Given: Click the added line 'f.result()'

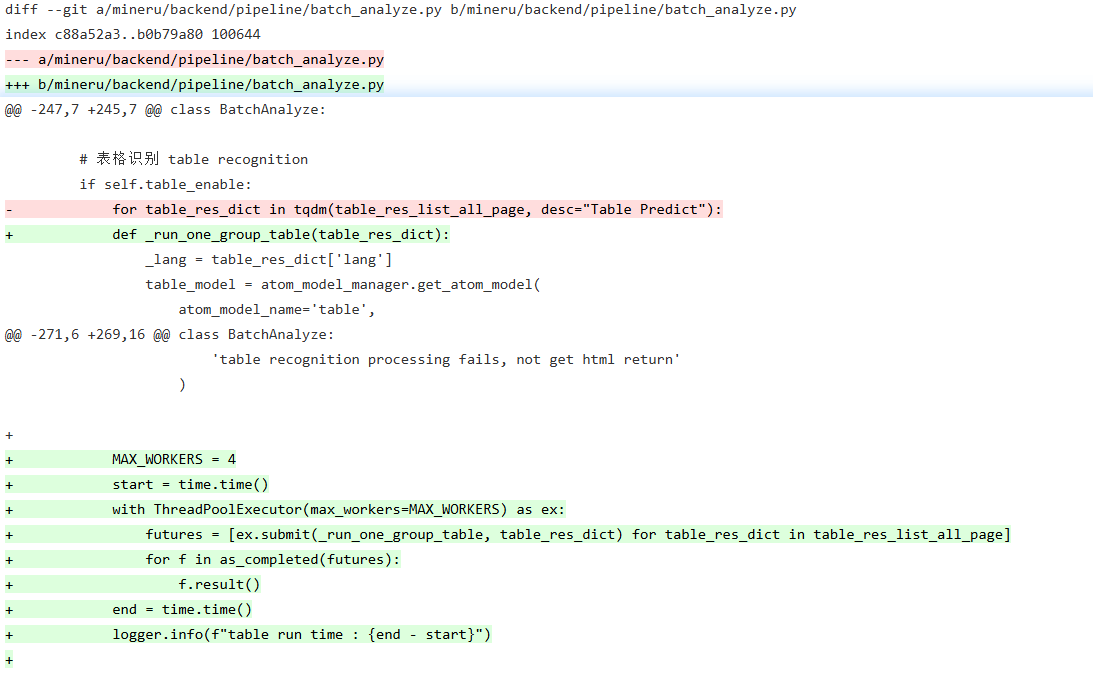Looking at the screenshot, I should point(132,585).
